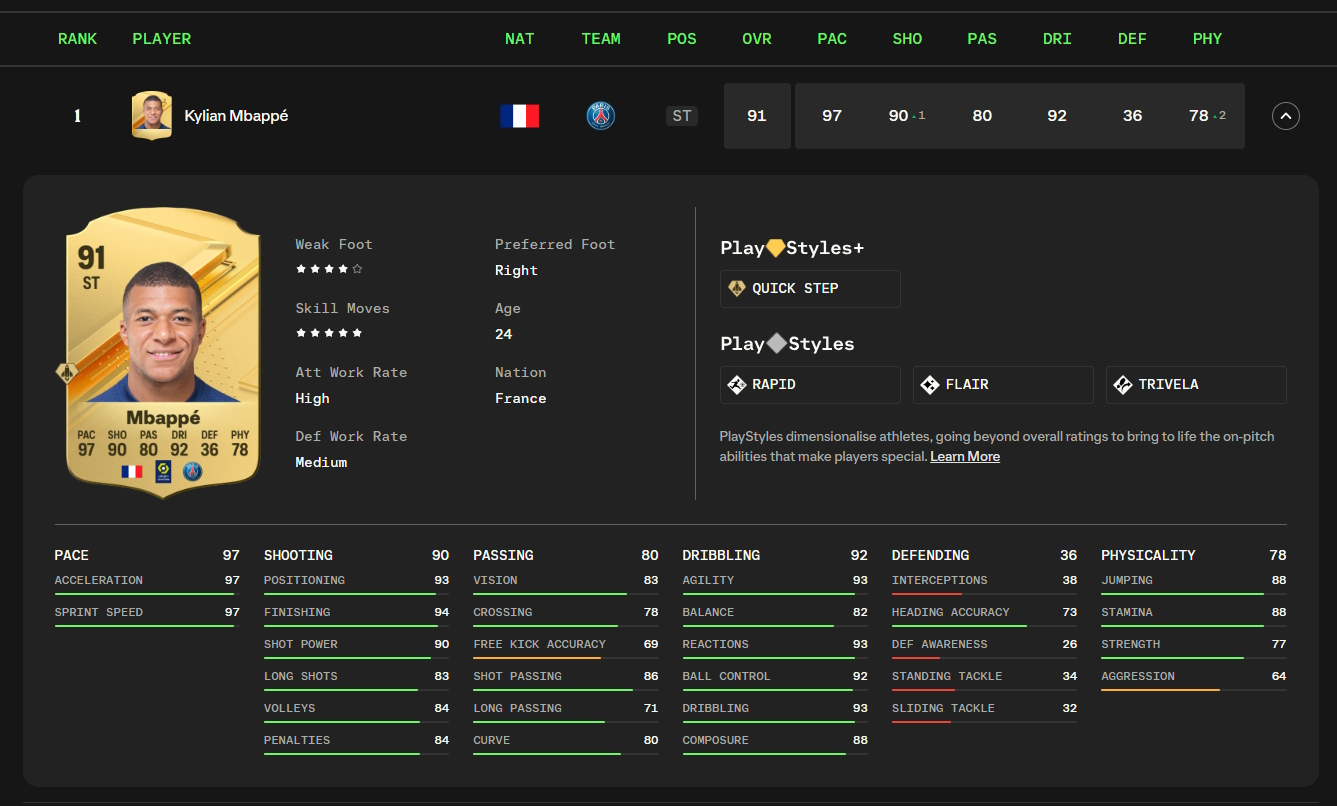1337x806 pixels.
Task: Click the grey diamond in the PlayStyles heading
Action: point(777,344)
